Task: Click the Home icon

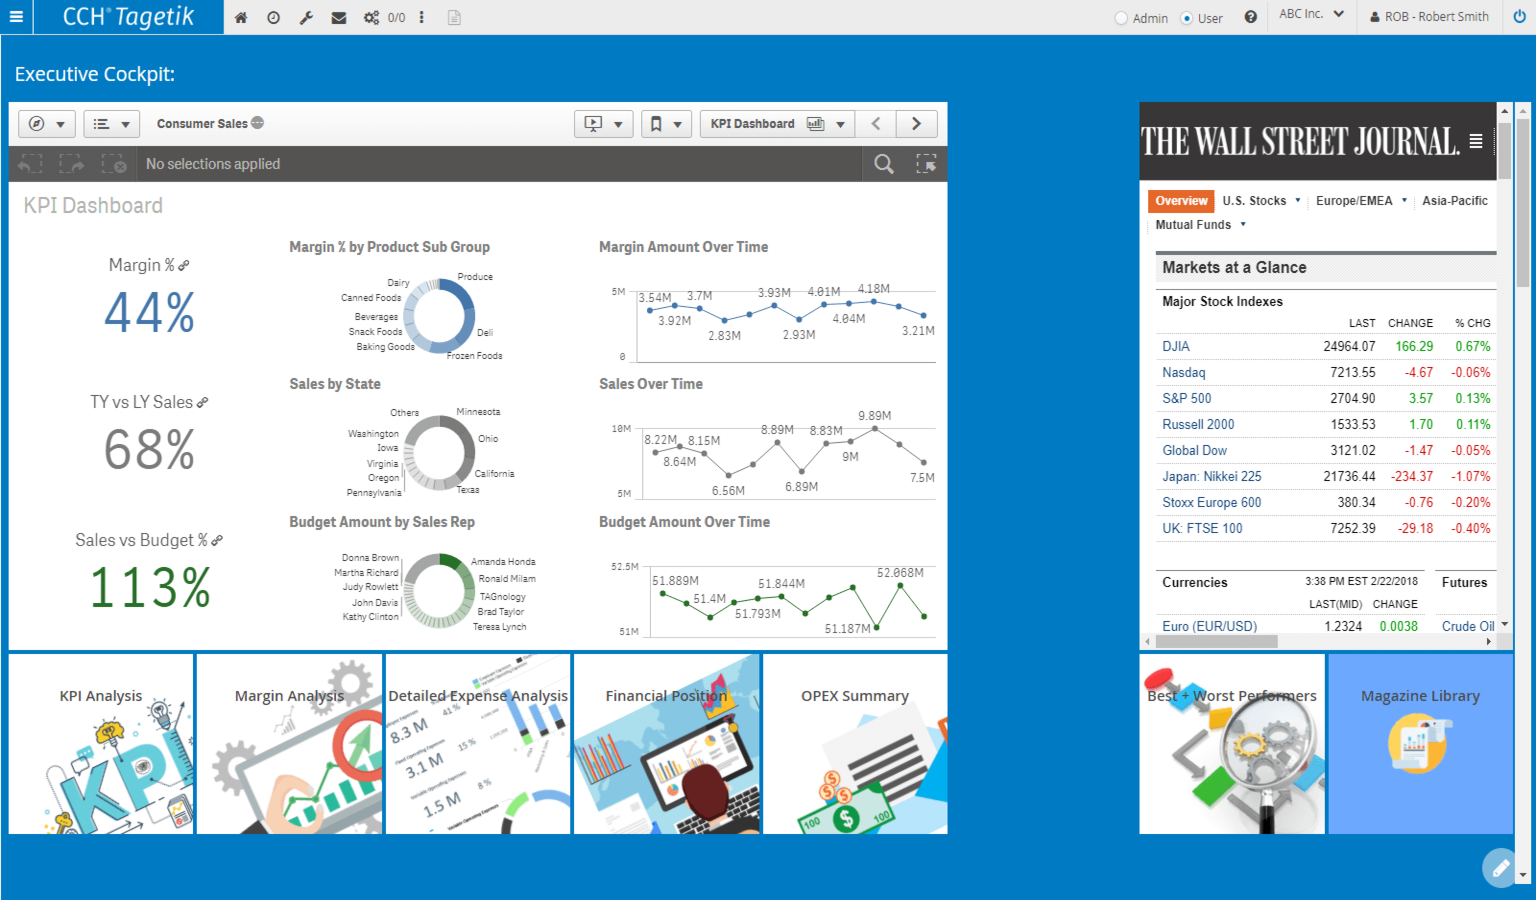Action: 241,18
